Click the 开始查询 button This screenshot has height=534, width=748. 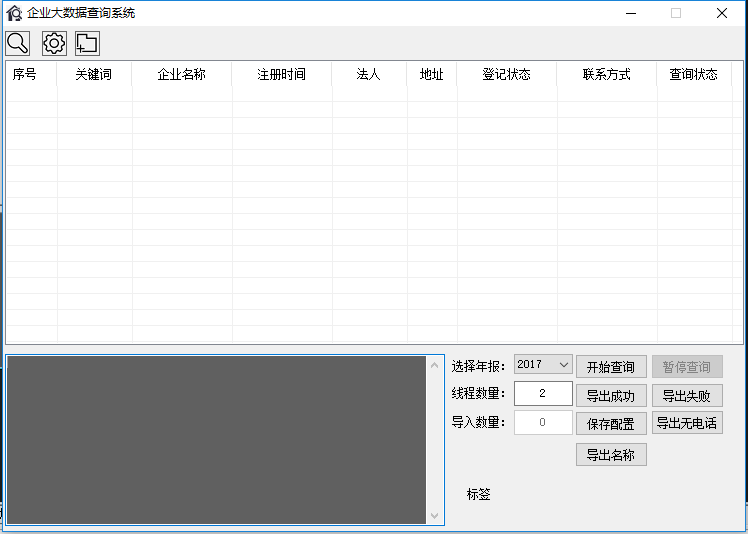pos(611,366)
